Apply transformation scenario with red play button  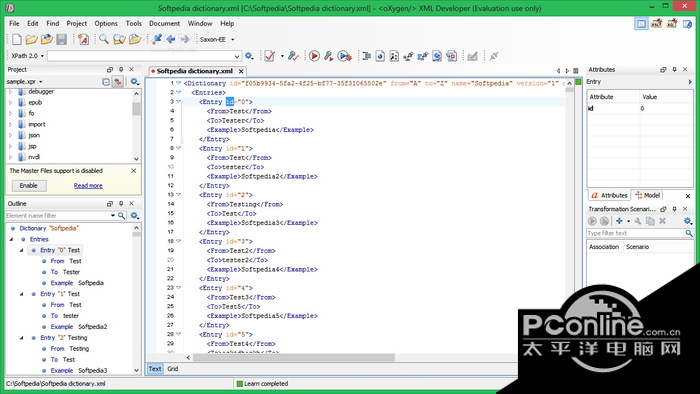click(x=314, y=56)
